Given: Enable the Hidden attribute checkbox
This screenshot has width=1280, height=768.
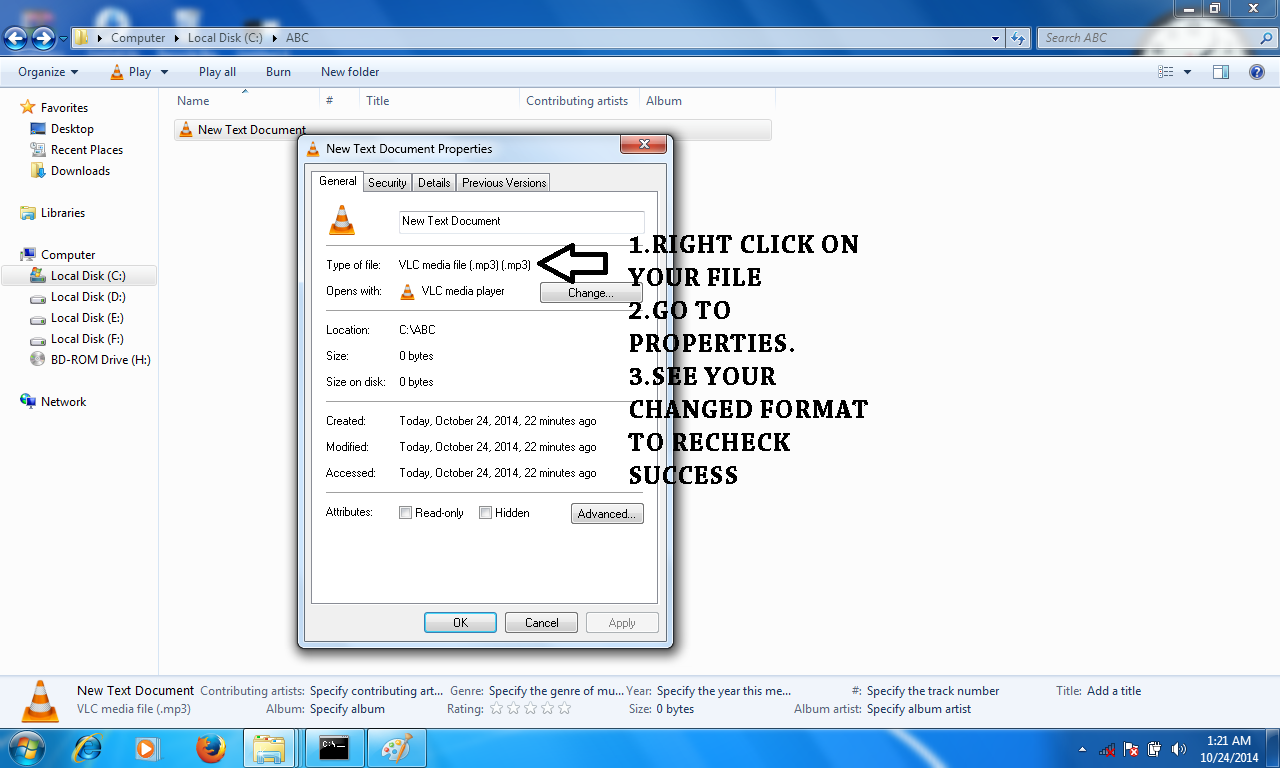Looking at the screenshot, I should click(484, 512).
